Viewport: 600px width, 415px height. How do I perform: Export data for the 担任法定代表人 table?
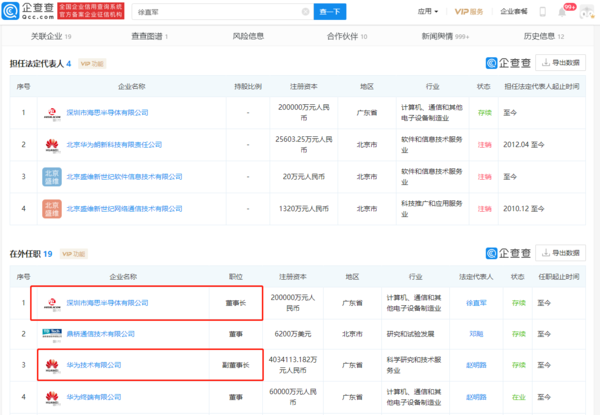click(x=561, y=63)
